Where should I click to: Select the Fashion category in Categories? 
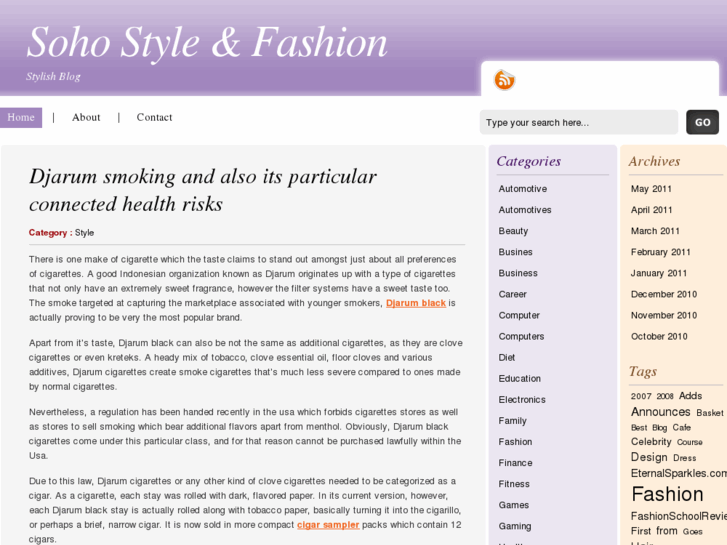point(515,442)
